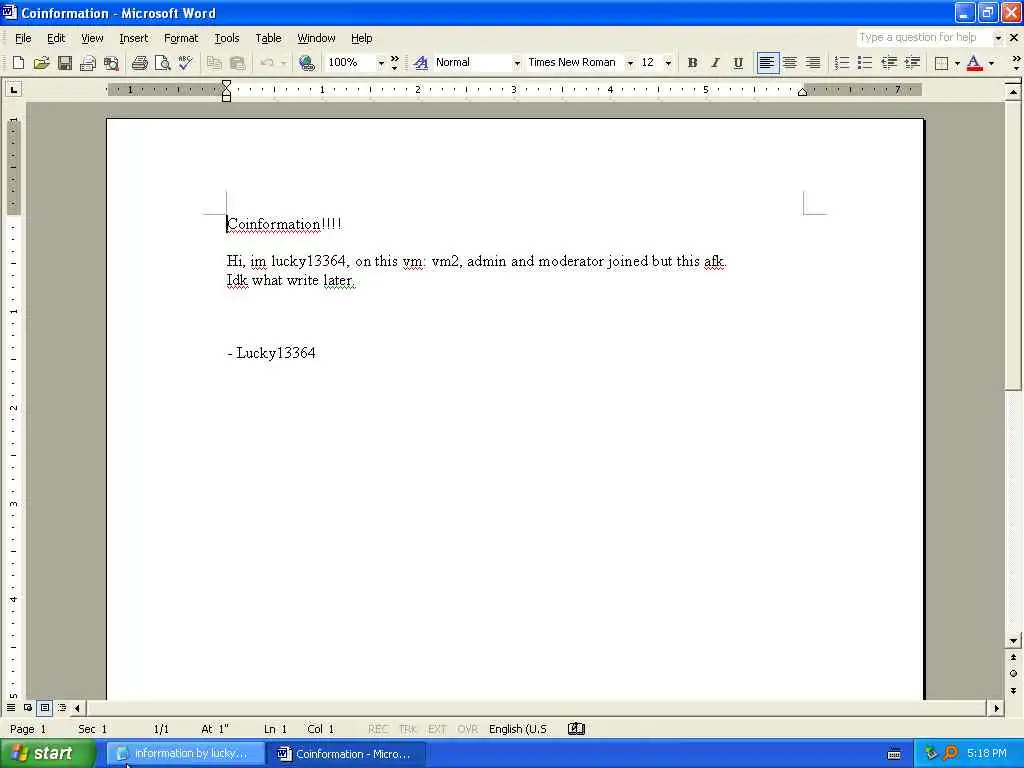The image size is (1024, 768).
Task: Enable center text alignment
Action: pos(790,63)
